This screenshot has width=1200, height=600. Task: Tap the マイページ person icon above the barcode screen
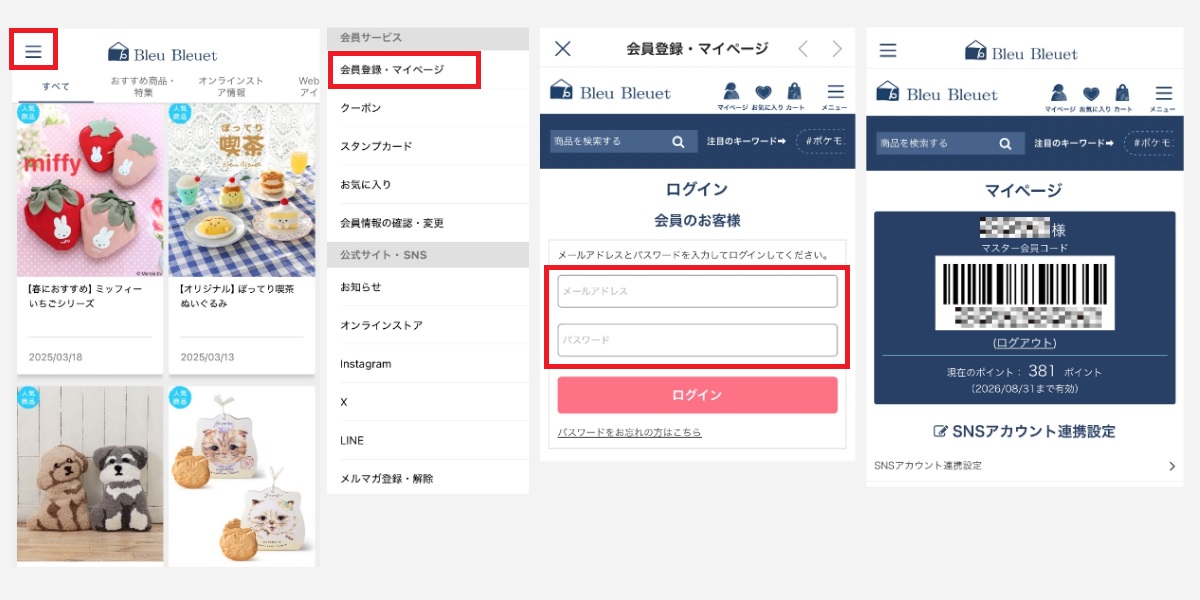1058,94
